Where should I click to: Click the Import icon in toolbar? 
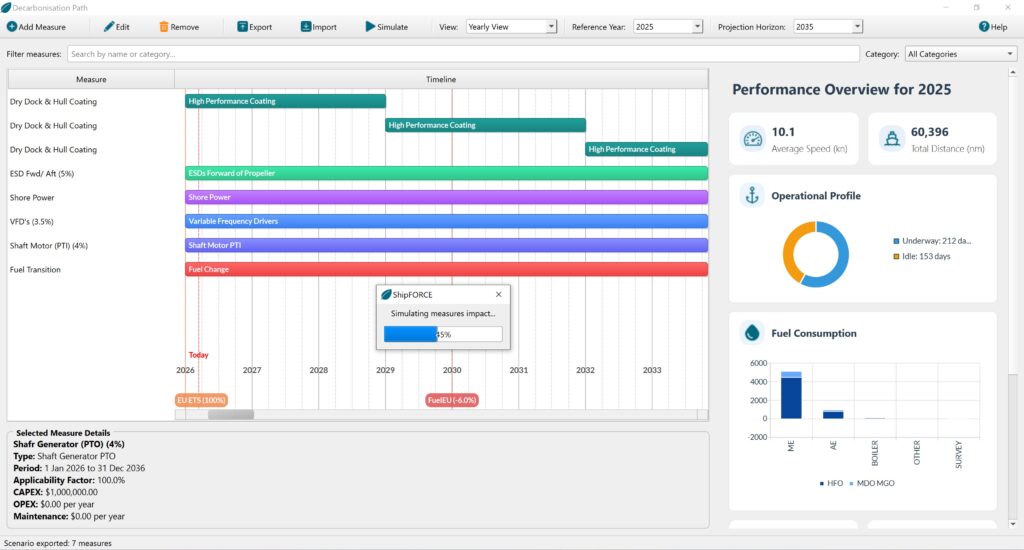tap(306, 27)
